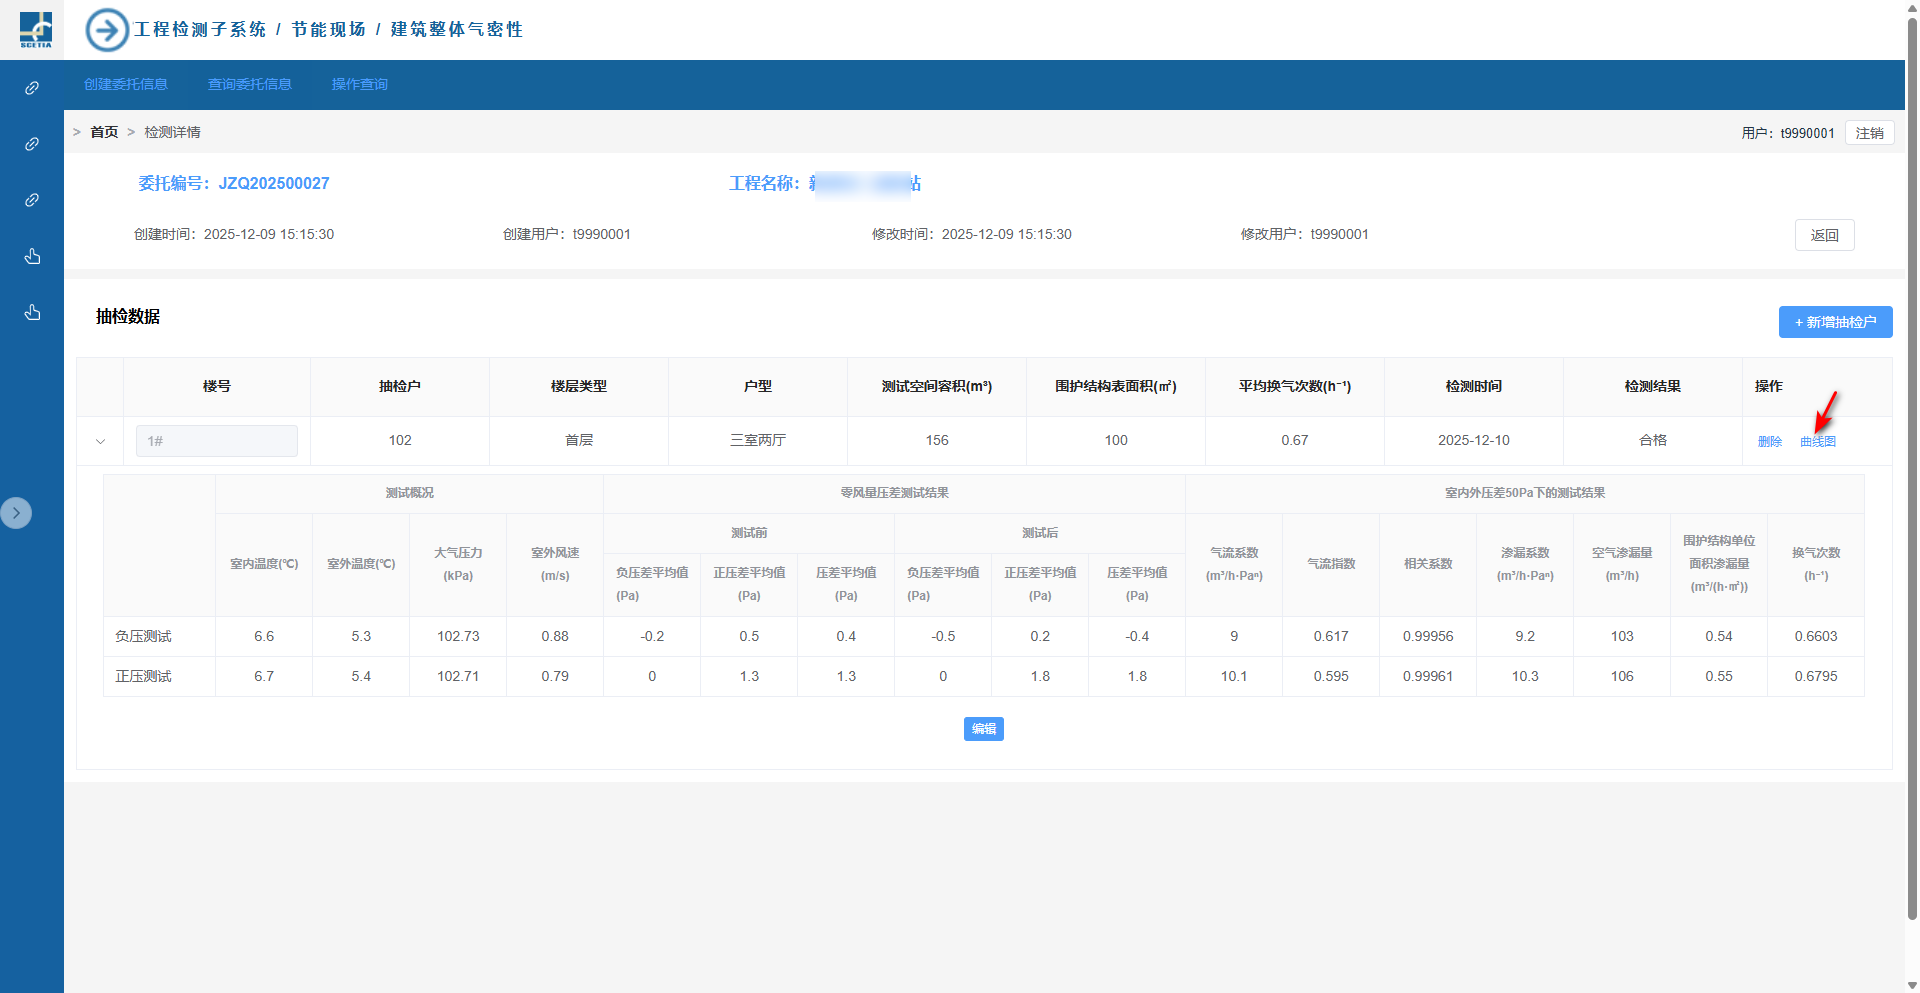Add a new unit with 新增抽检户
Viewport: 1920px width, 993px height.
1835,322
